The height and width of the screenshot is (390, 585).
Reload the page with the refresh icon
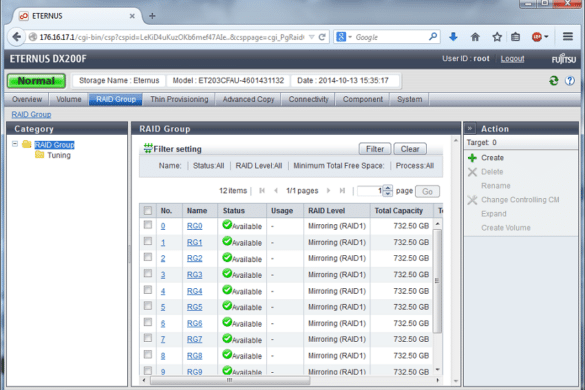[322, 37]
